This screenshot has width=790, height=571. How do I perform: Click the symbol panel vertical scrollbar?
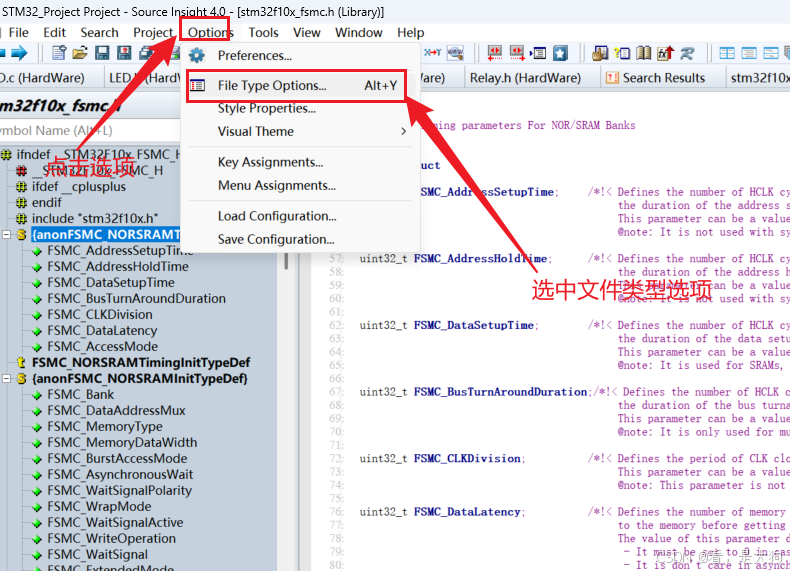[x=286, y=261]
